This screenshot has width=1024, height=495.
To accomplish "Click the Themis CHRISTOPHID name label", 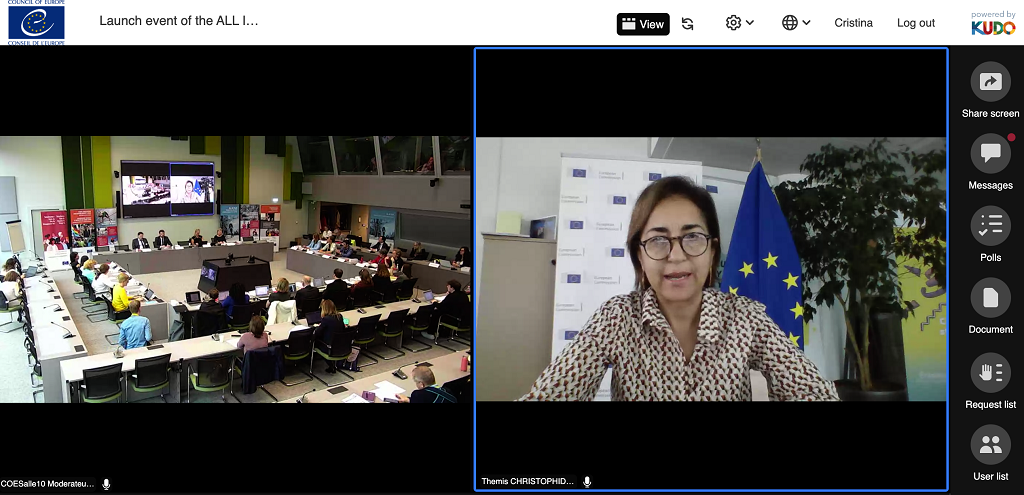I will (527, 481).
